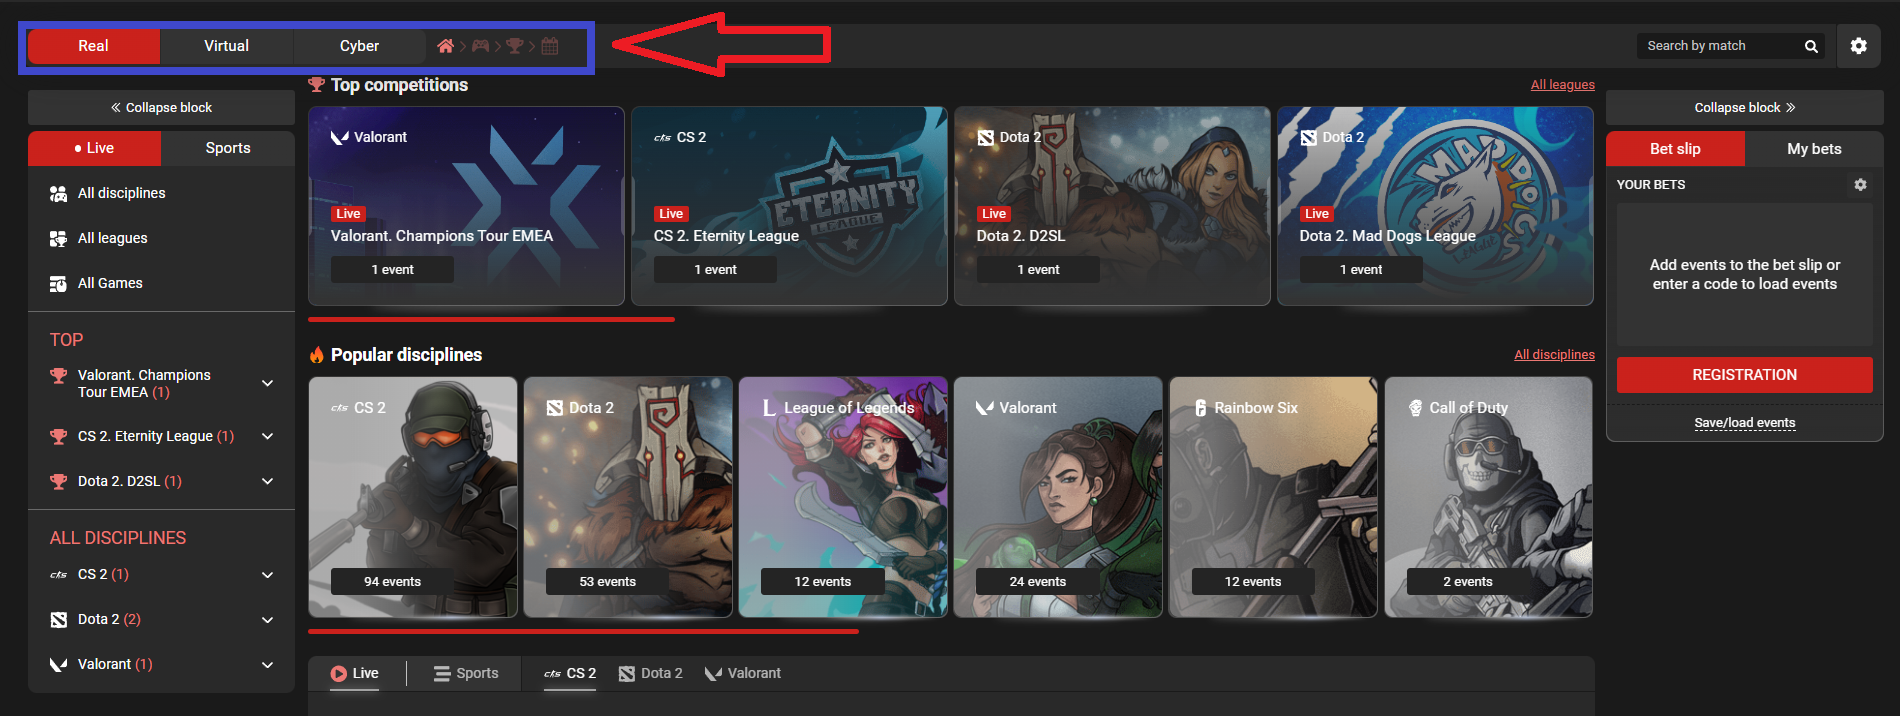Select All Games in the sidebar
The image size is (1900, 716).
tap(110, 283)
